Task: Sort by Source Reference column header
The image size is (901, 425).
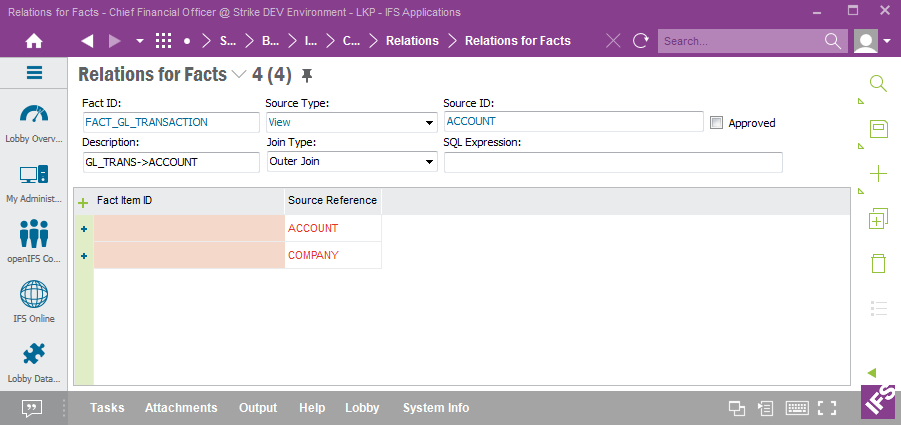Action: coord(333,200)
